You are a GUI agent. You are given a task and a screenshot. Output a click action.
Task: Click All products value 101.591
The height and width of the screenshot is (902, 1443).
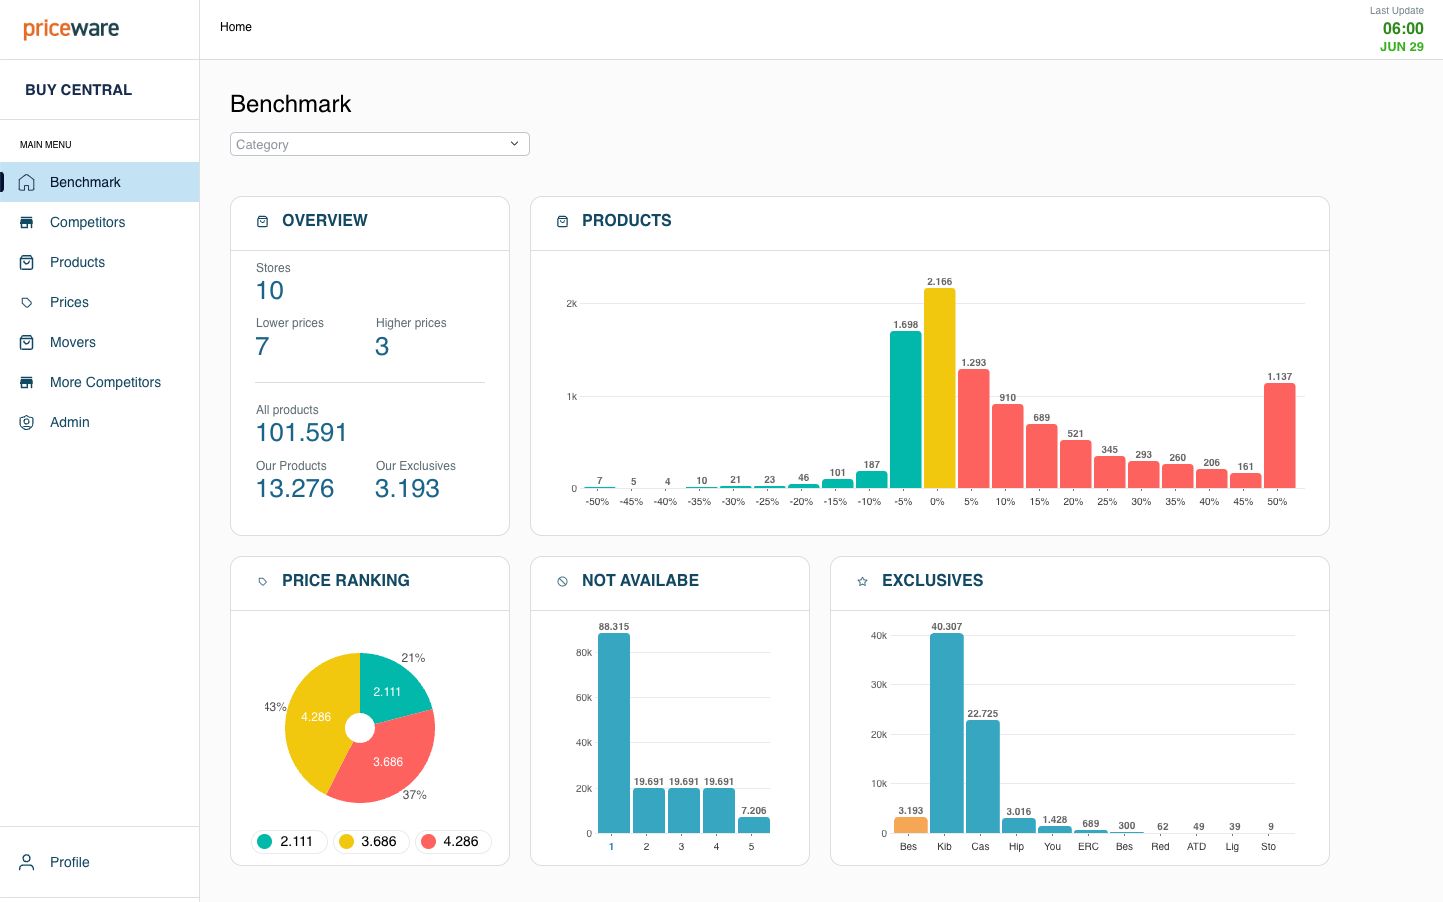(301, 432)
